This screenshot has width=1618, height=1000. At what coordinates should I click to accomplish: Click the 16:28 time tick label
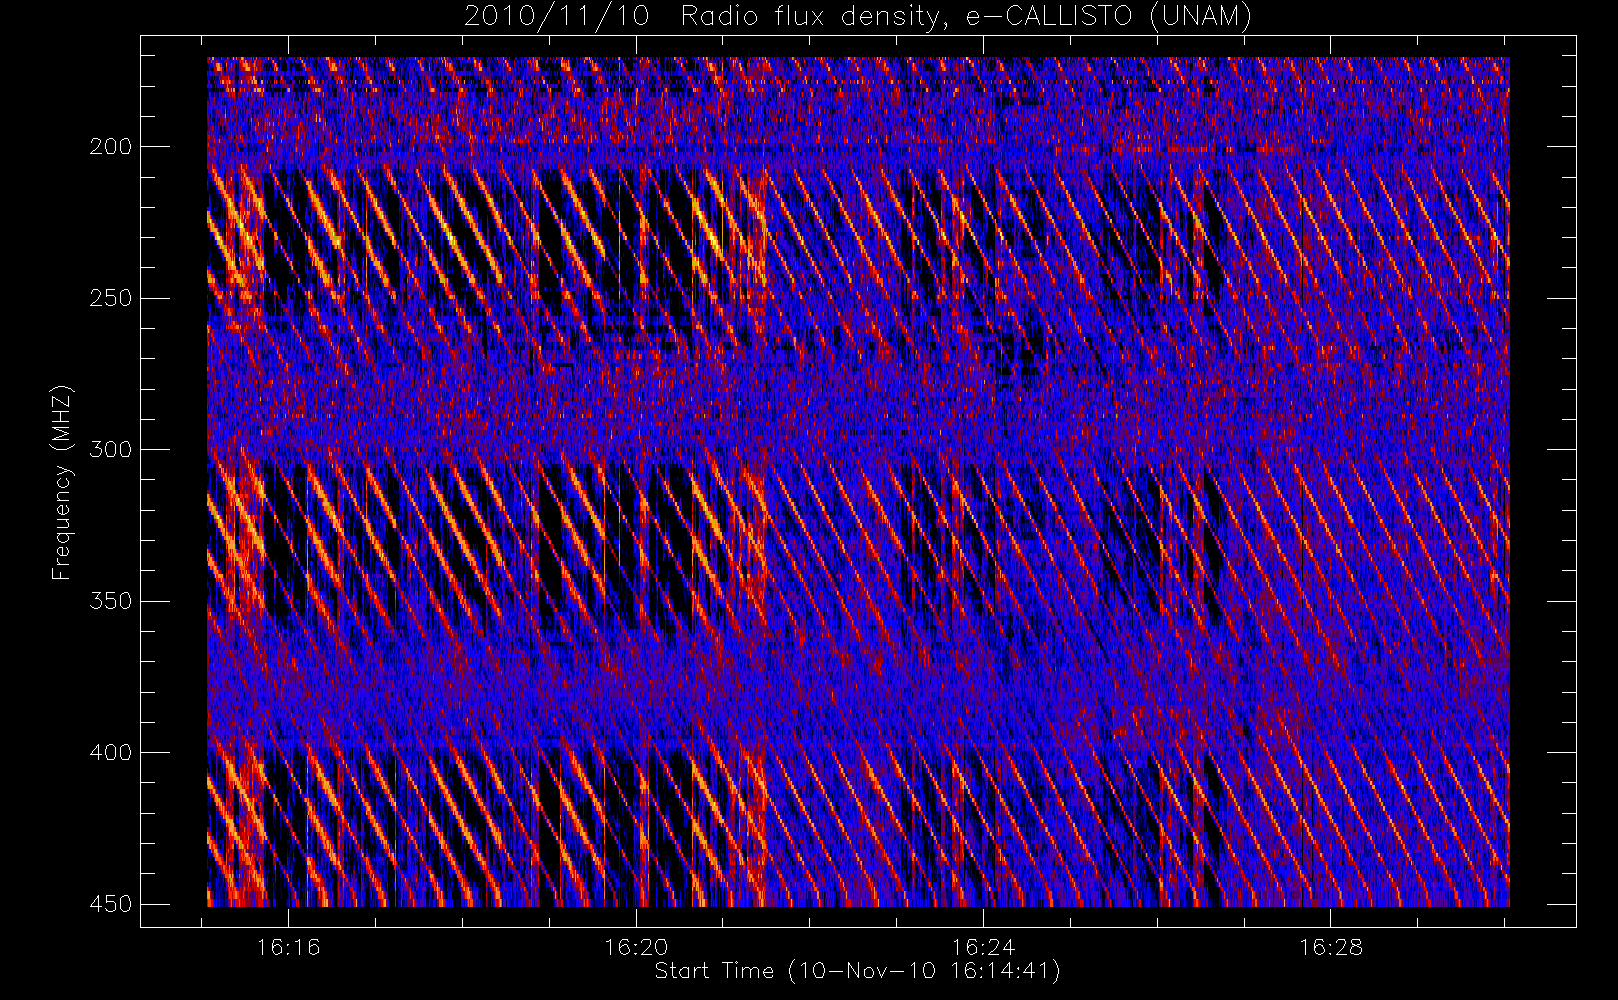(x=1330, y=947)
